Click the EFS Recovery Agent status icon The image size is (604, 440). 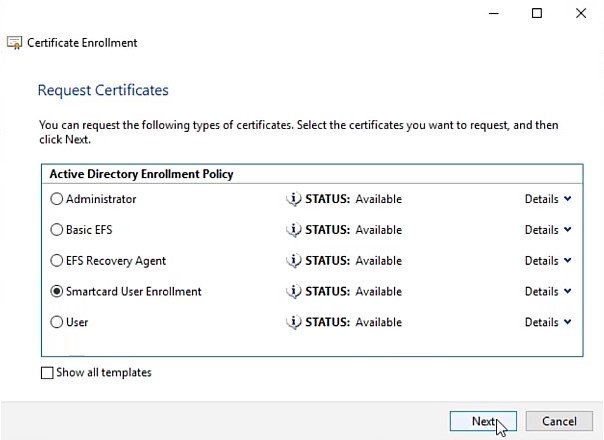coord(293,261)
